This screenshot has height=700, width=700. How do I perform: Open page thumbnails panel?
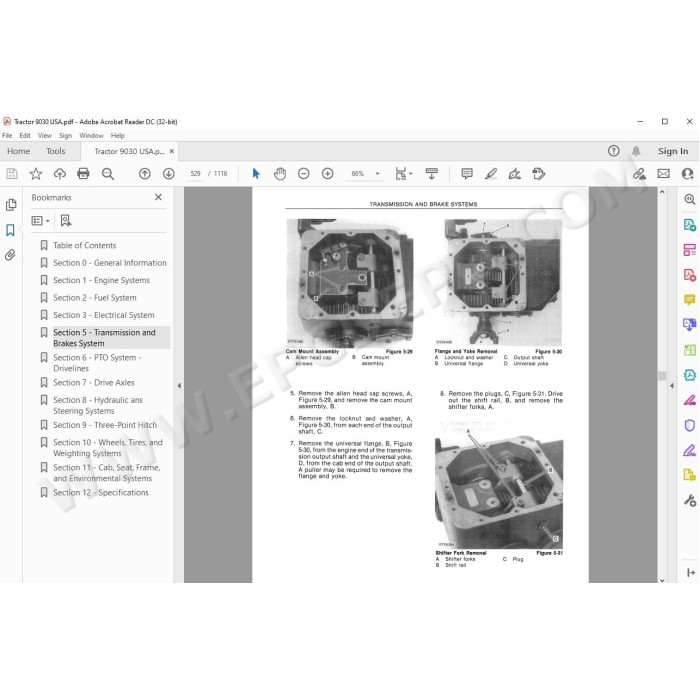[x=11, y=204]
